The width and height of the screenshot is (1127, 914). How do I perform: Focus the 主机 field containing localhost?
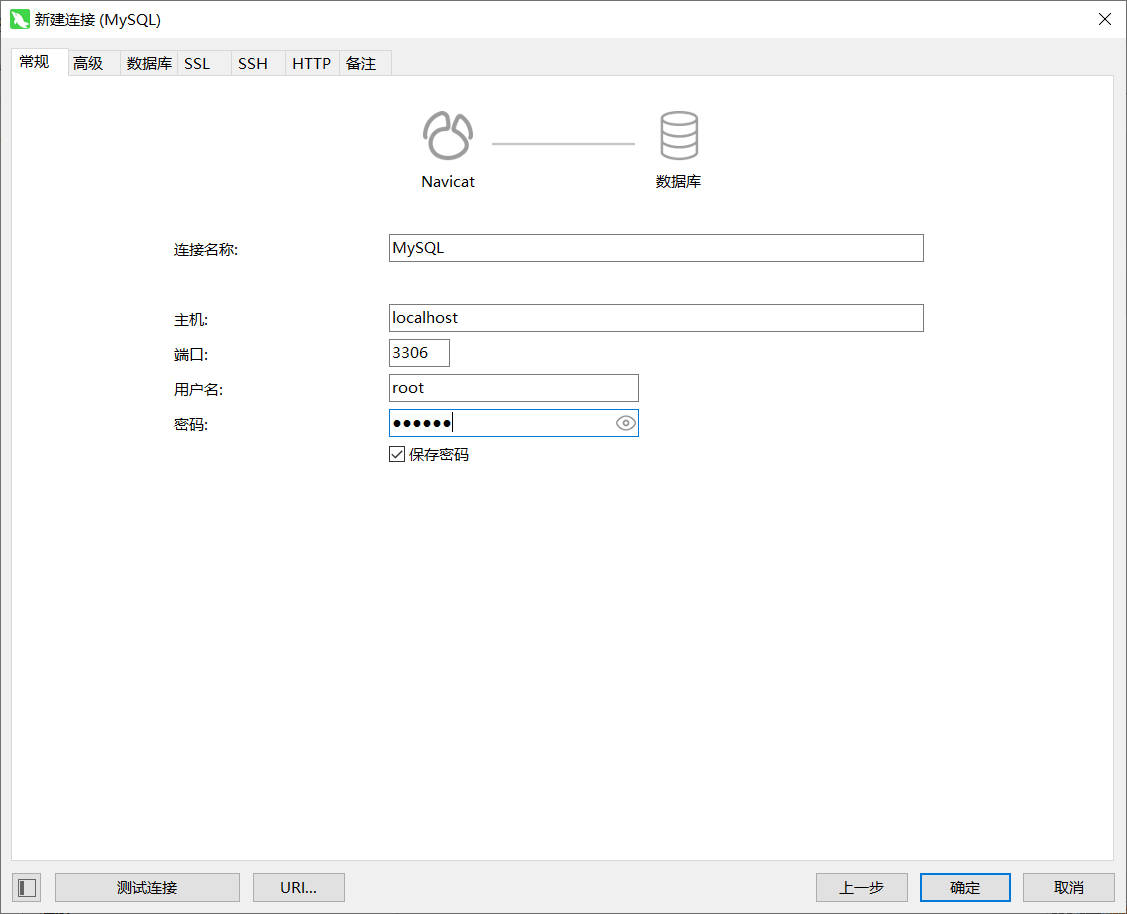(655, 318)
